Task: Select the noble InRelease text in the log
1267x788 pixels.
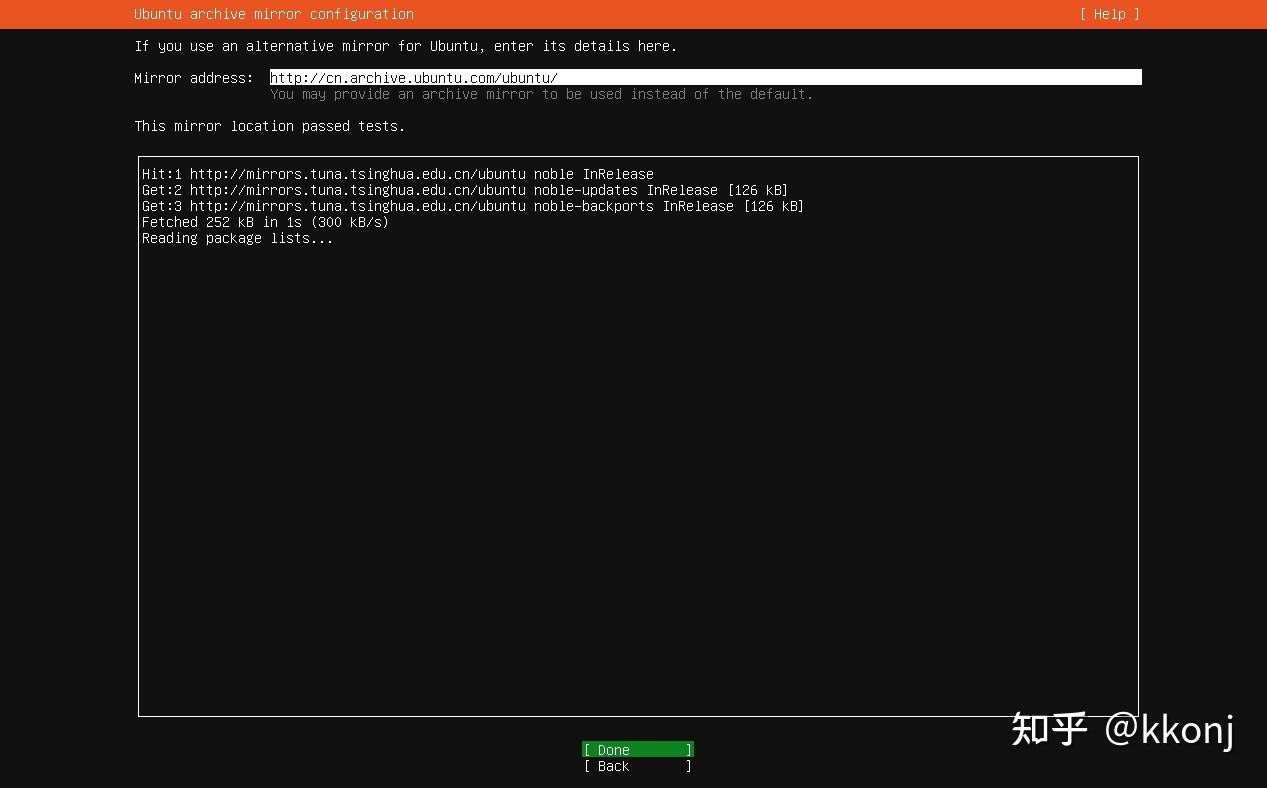Action: pos(594,173)
